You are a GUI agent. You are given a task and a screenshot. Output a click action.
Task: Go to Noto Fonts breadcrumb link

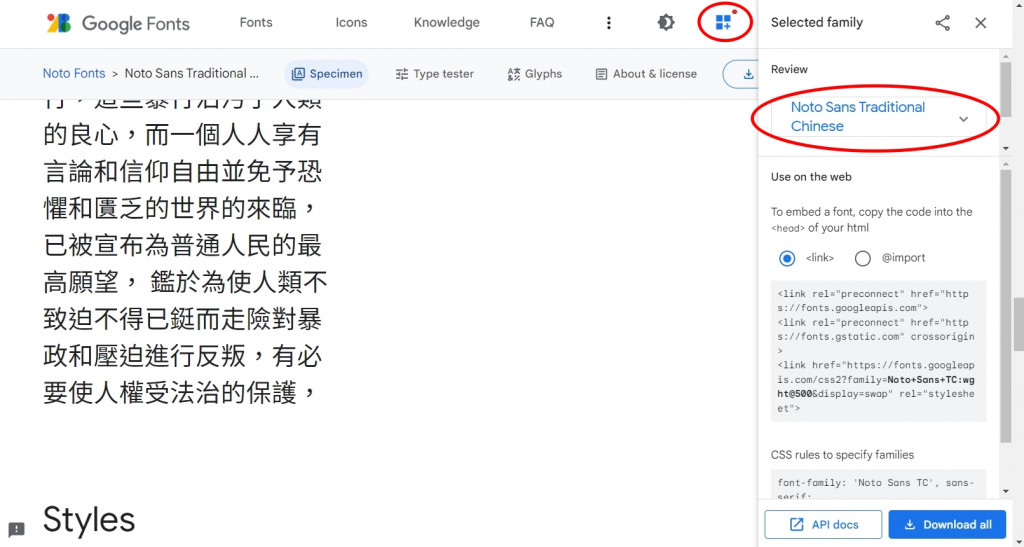point(74,73)
